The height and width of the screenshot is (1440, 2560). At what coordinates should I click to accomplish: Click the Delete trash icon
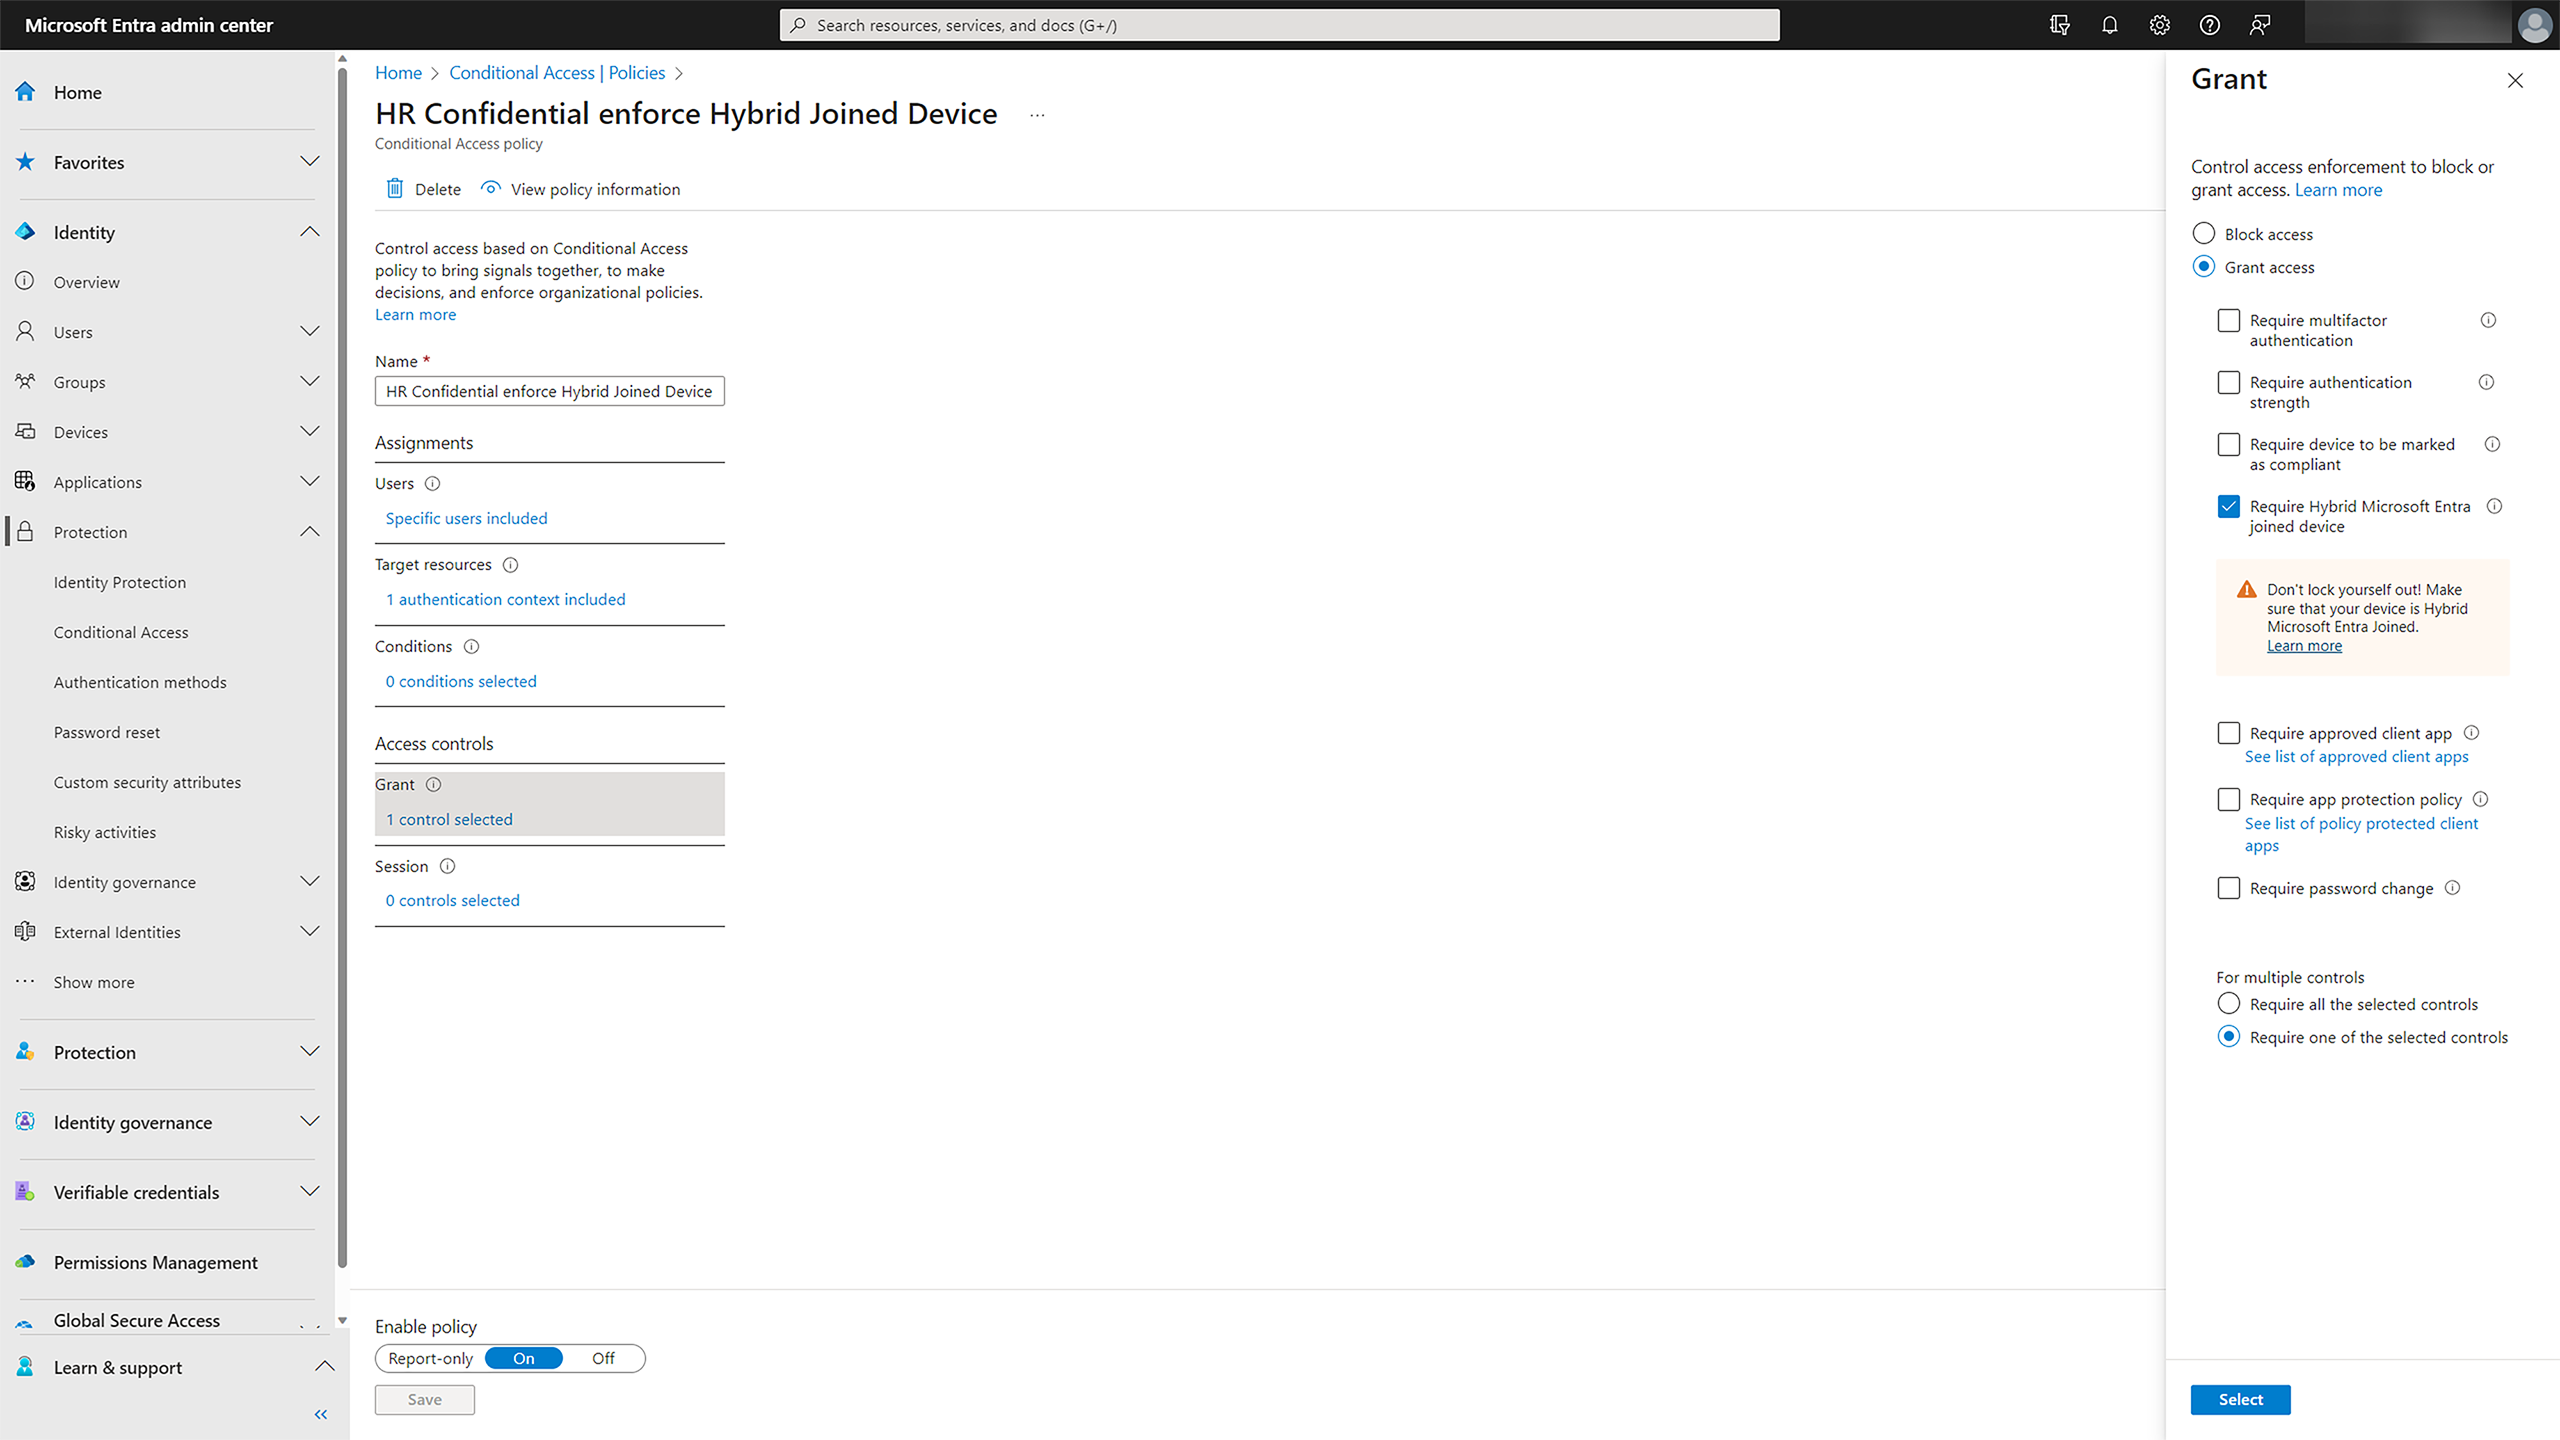[x=395, y=188]
